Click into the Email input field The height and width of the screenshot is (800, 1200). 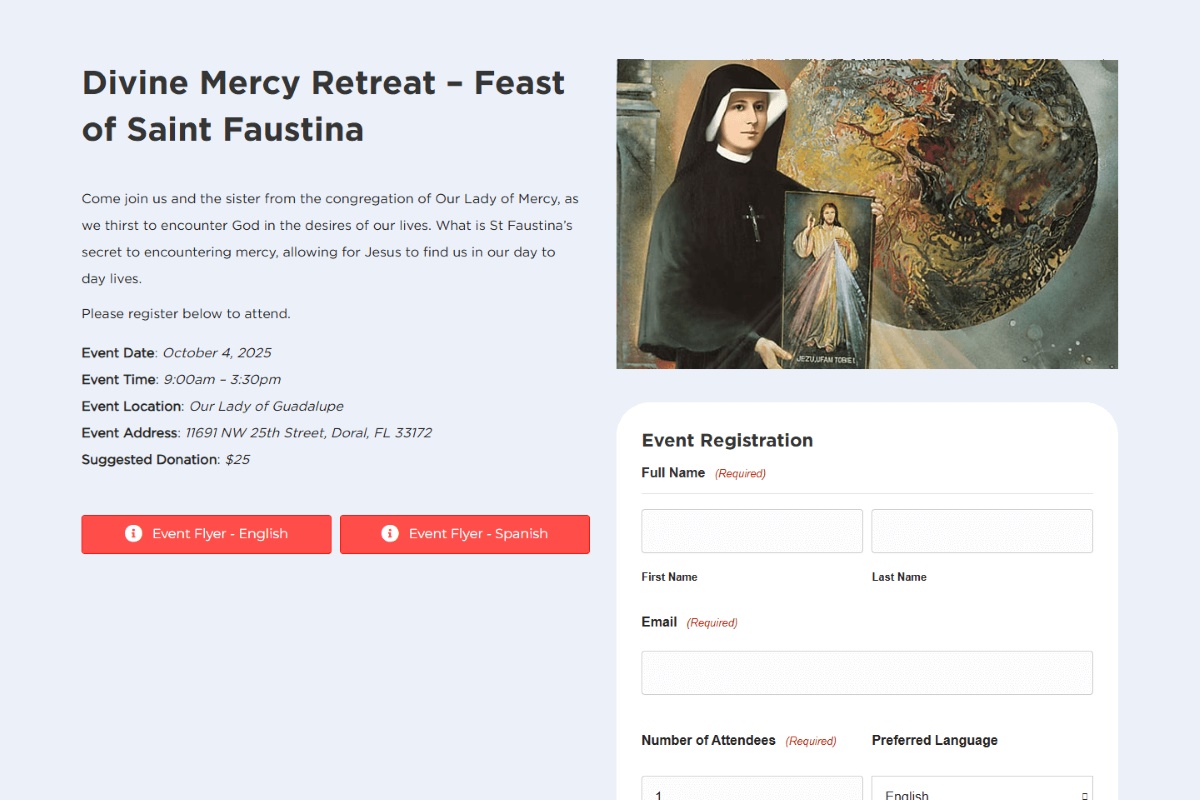[867, 673]
